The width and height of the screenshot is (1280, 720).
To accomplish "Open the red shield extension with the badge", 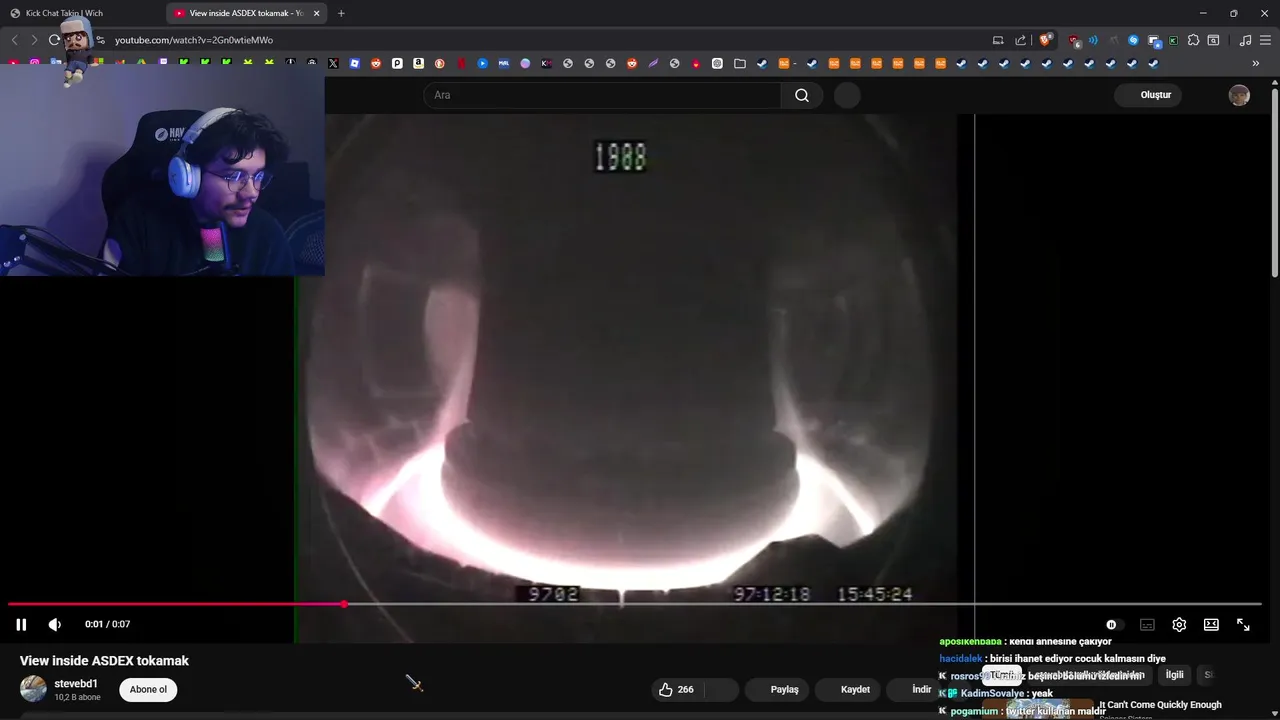I will coord(1074,41).
